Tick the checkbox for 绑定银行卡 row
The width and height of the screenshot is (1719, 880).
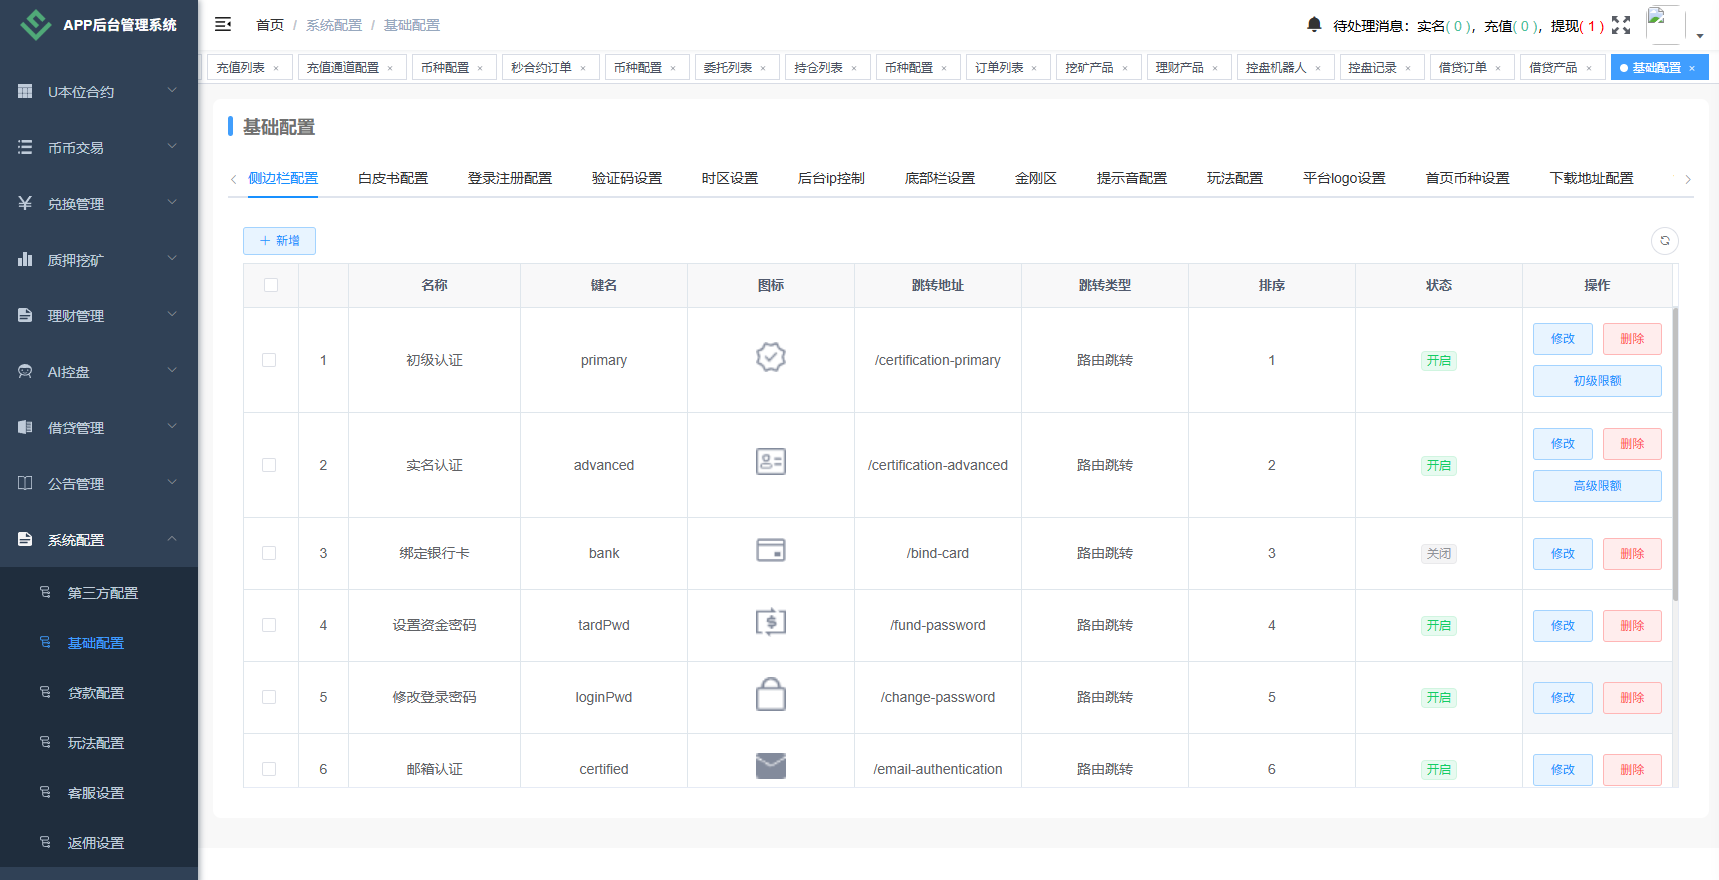point(269,553)
